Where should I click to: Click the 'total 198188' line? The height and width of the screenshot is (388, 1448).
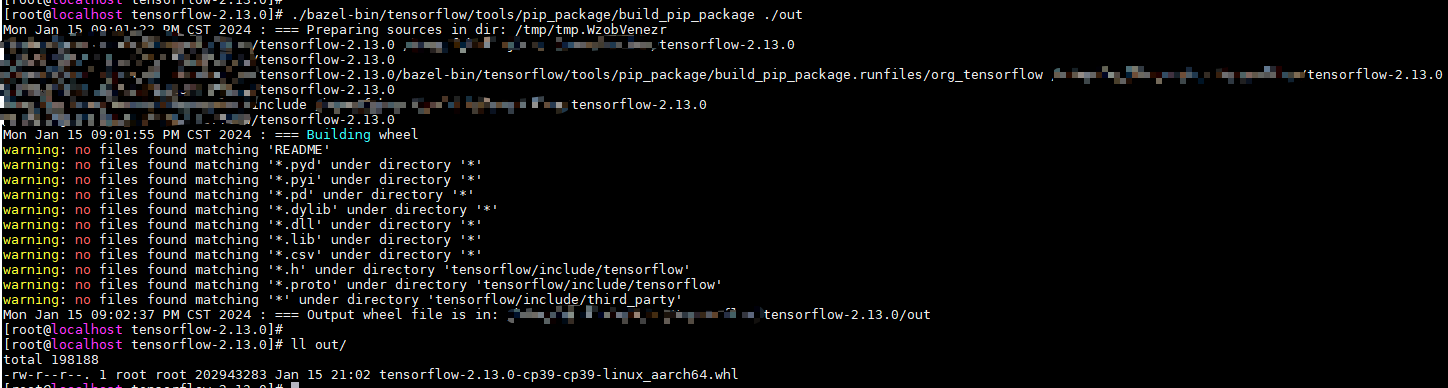coord(51,360)
